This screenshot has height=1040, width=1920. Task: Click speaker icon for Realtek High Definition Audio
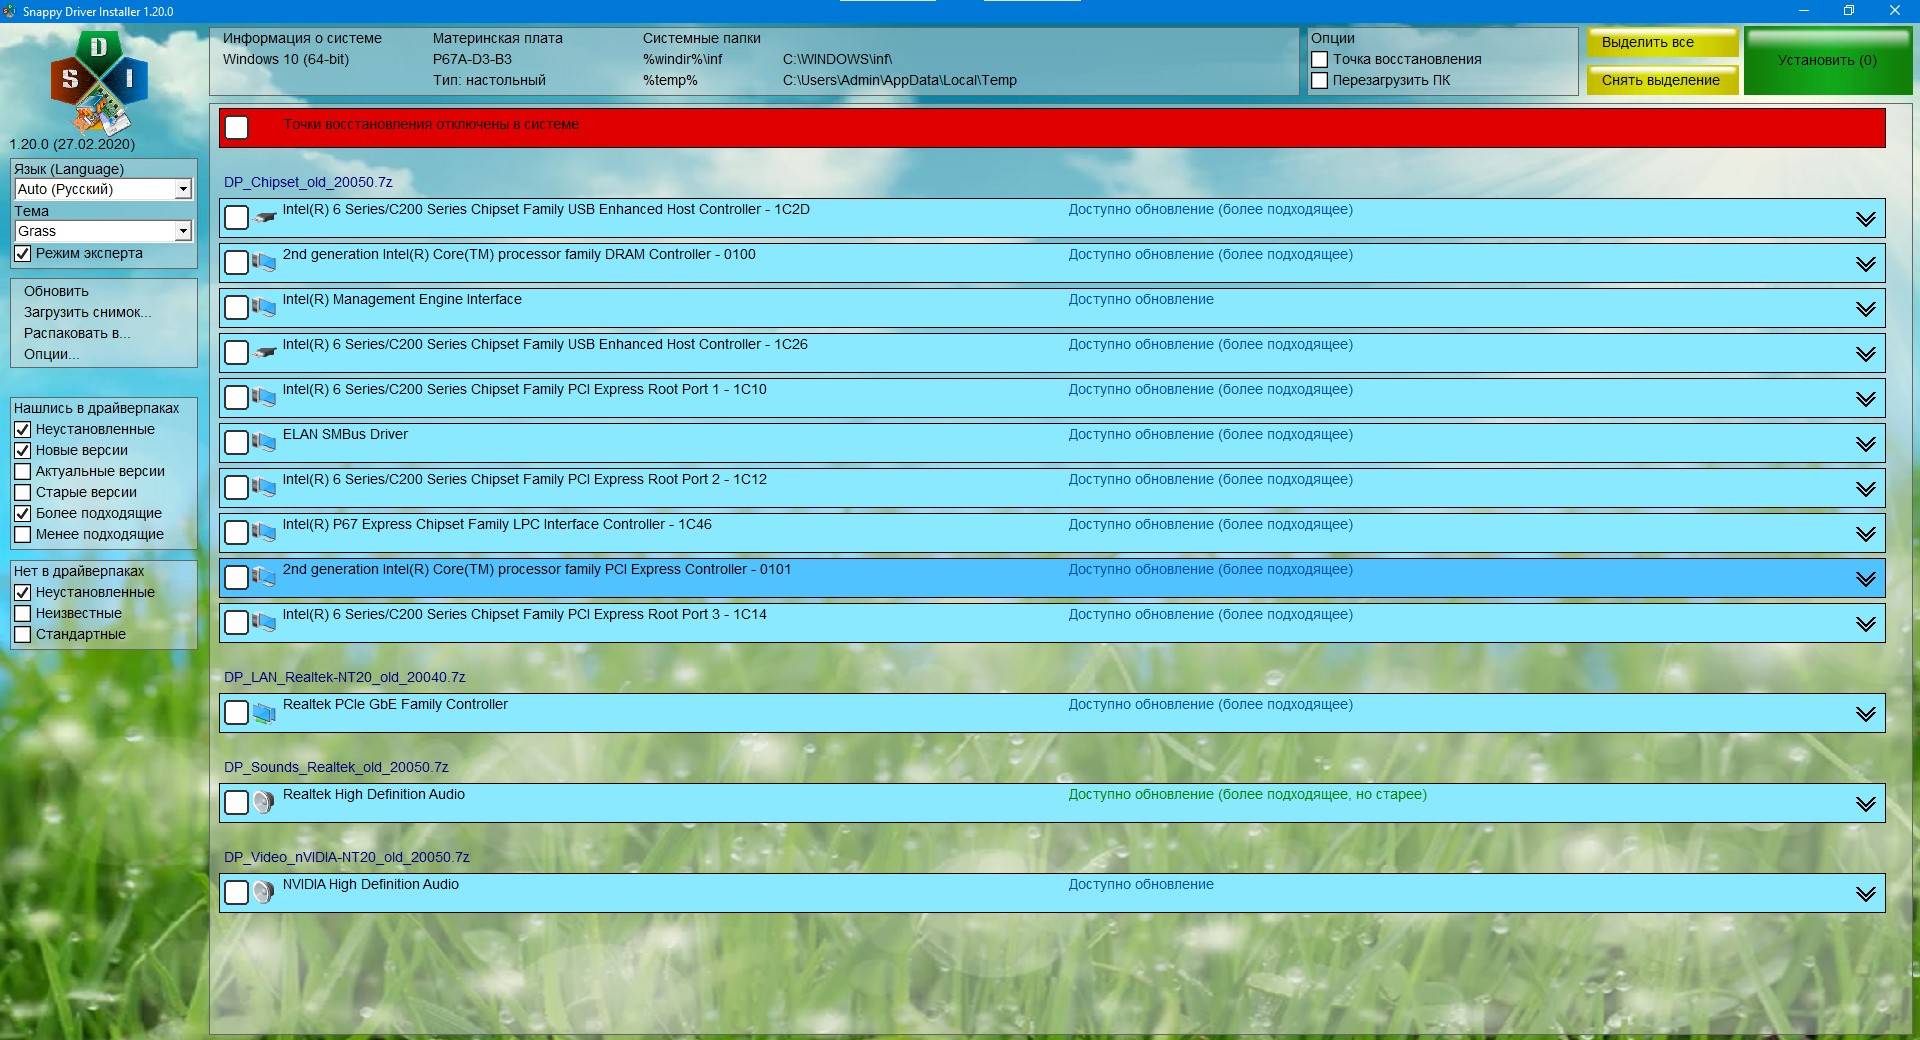point(264,802)
